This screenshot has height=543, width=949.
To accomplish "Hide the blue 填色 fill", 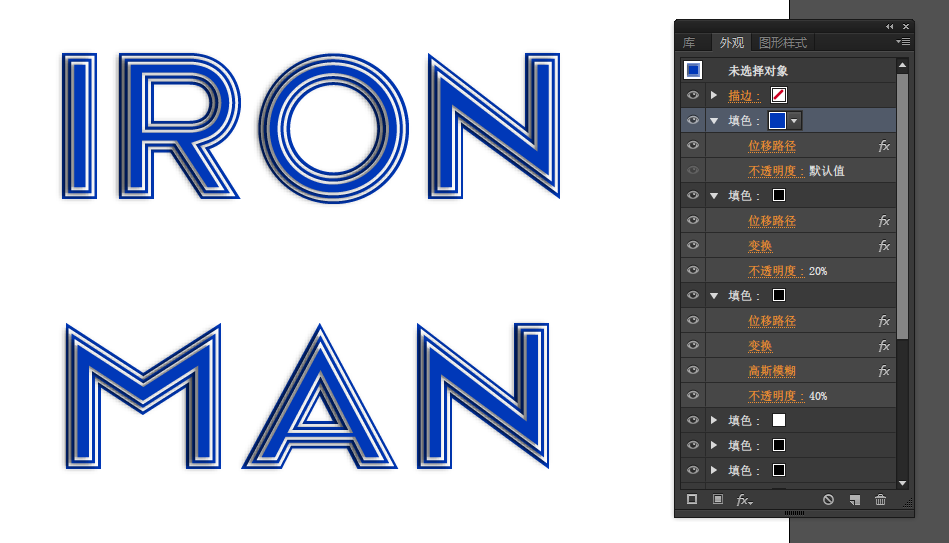I will pyautogui.click(x=693, y=120).
